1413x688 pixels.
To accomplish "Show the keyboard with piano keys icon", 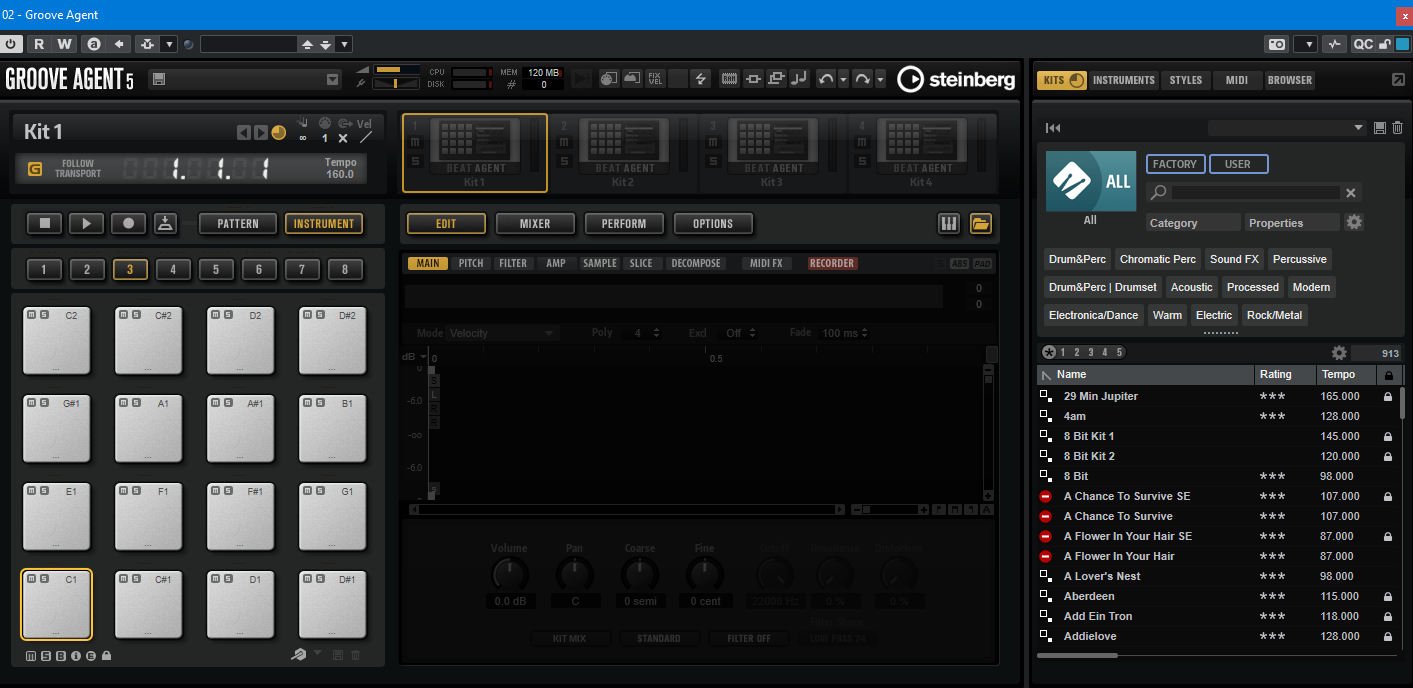I will click(x=949, y=223).
